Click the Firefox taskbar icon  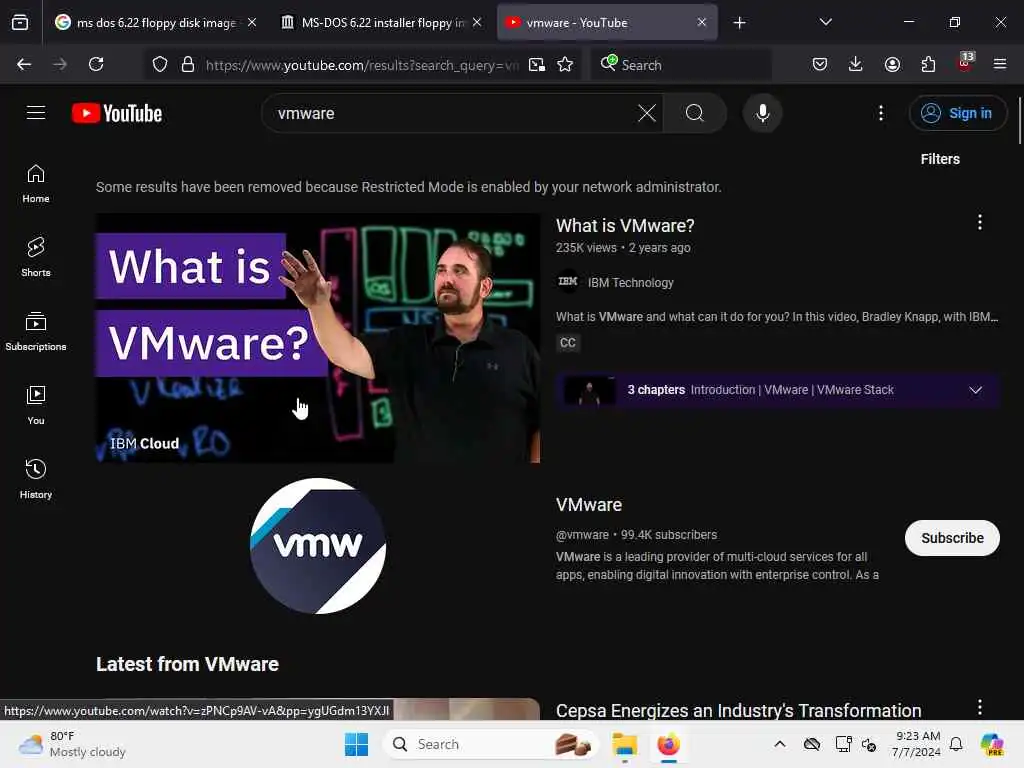[668, 744]
